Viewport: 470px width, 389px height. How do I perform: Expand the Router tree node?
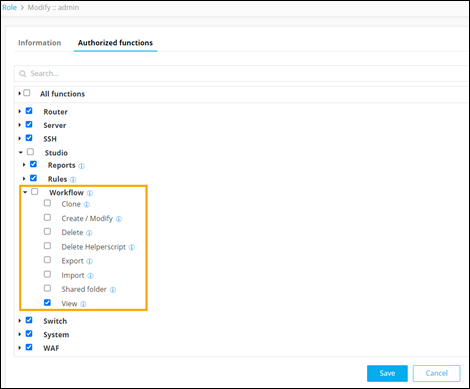tap(20, 111)
